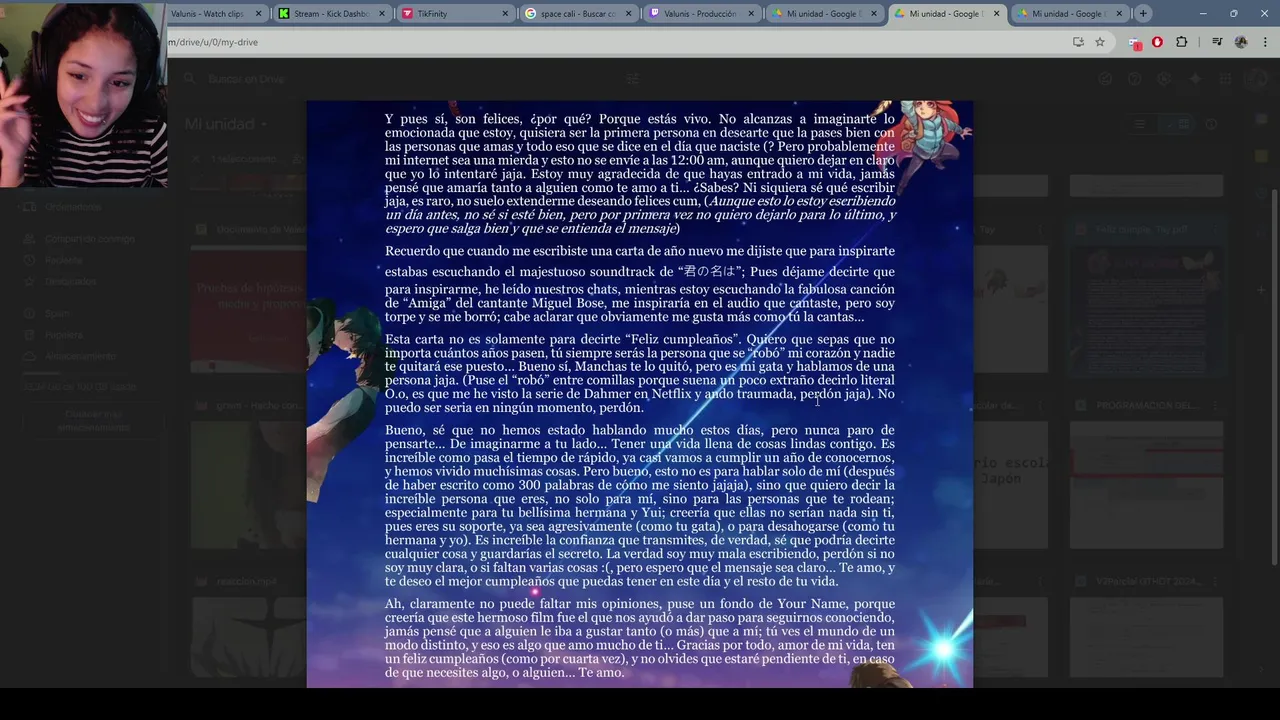Screen dimensions: 1280x720
Task: Open the Chrome three-dot menu
Action: (1265, 42)
